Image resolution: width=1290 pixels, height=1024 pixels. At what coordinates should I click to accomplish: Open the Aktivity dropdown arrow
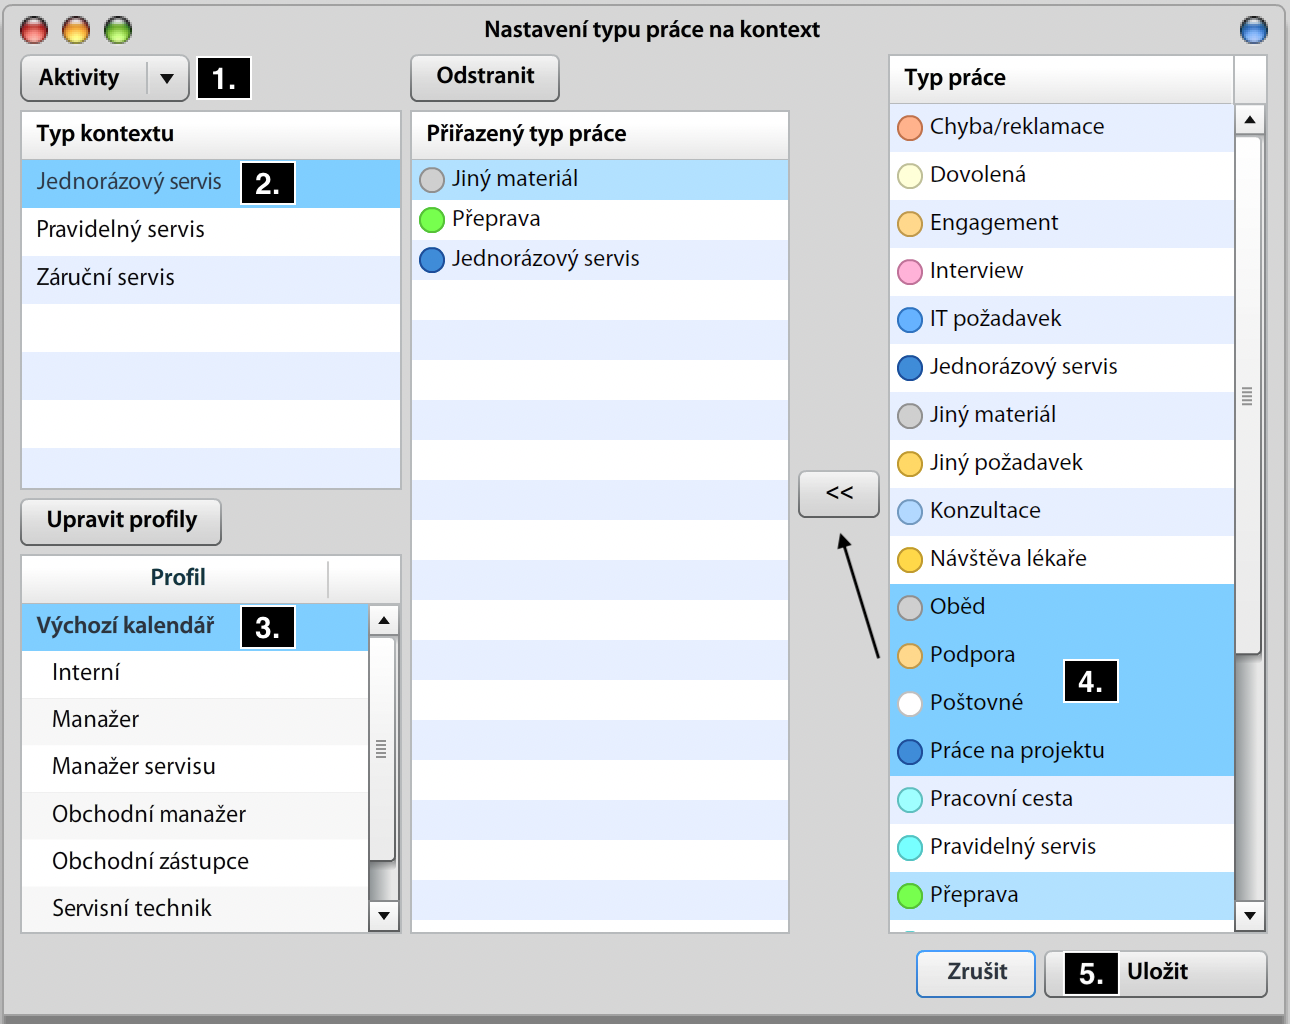pos(167,78)
